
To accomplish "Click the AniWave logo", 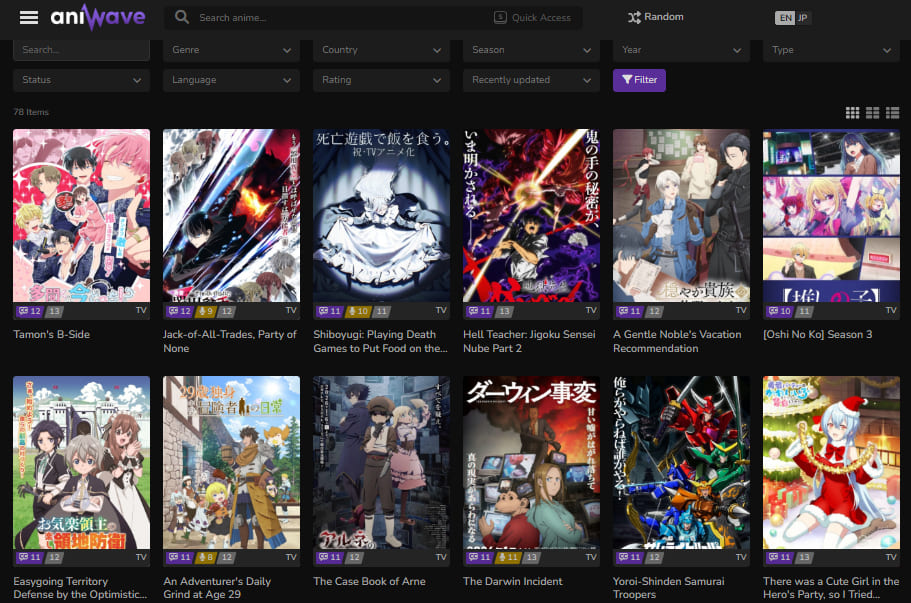I will coord(98,18).
